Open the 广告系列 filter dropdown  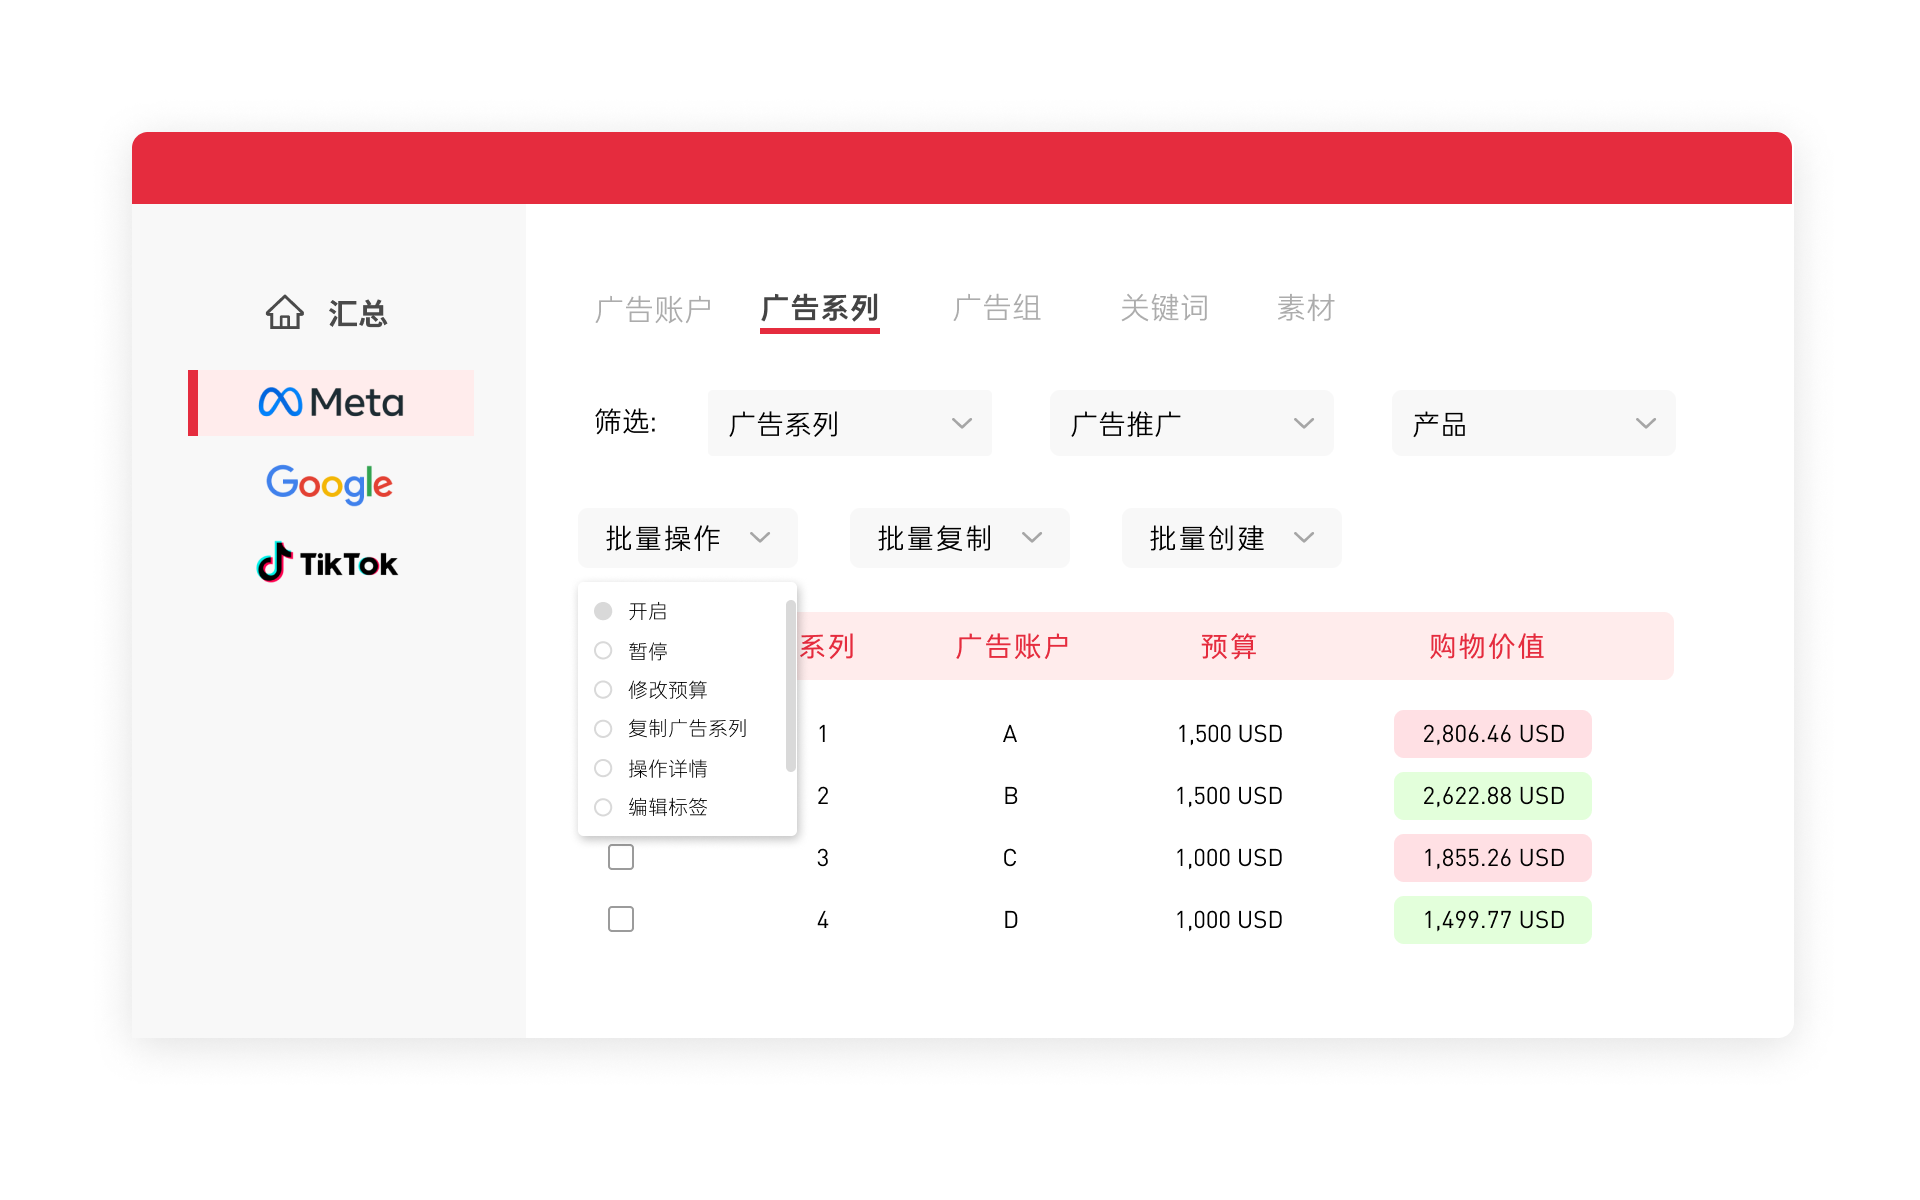(x=850, y=423)
